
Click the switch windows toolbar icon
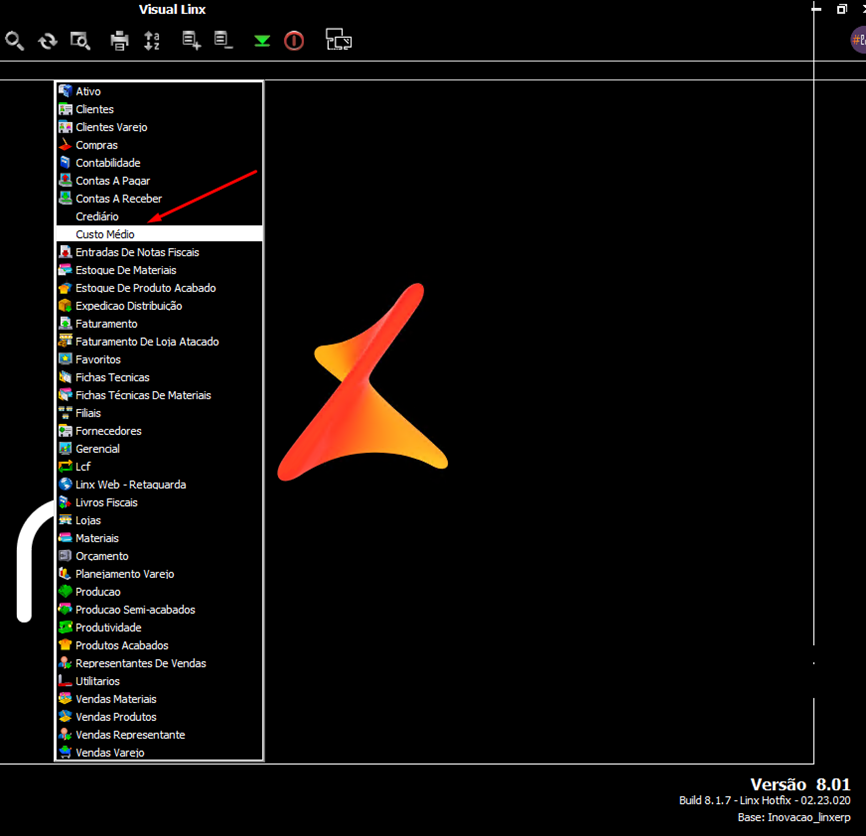coord(339,40)
